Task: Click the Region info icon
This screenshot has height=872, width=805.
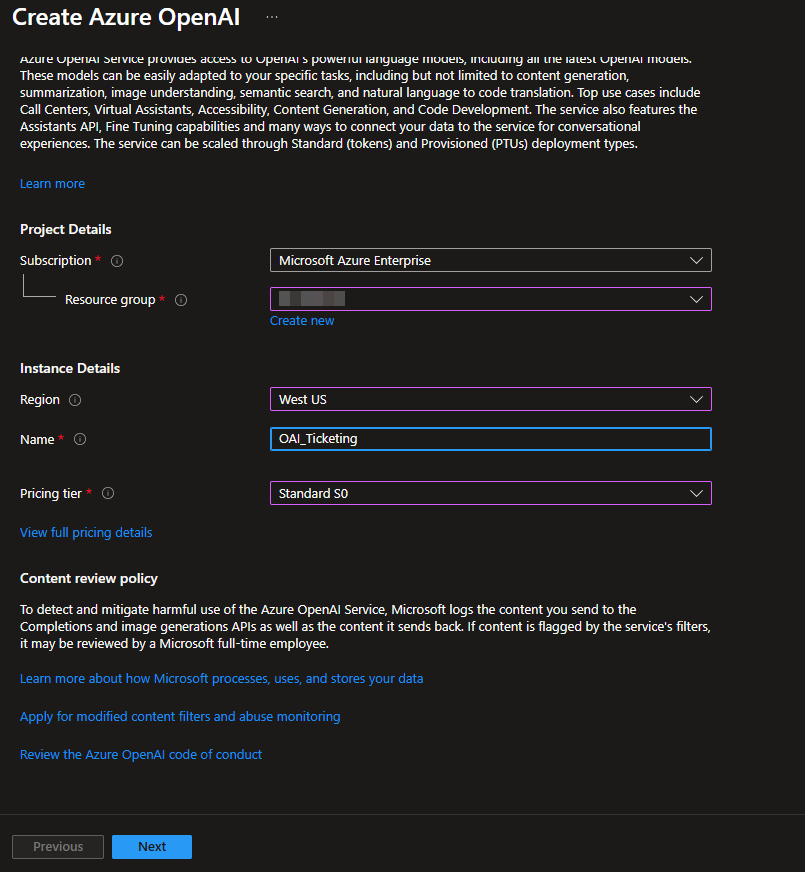Action: [75, 399]
